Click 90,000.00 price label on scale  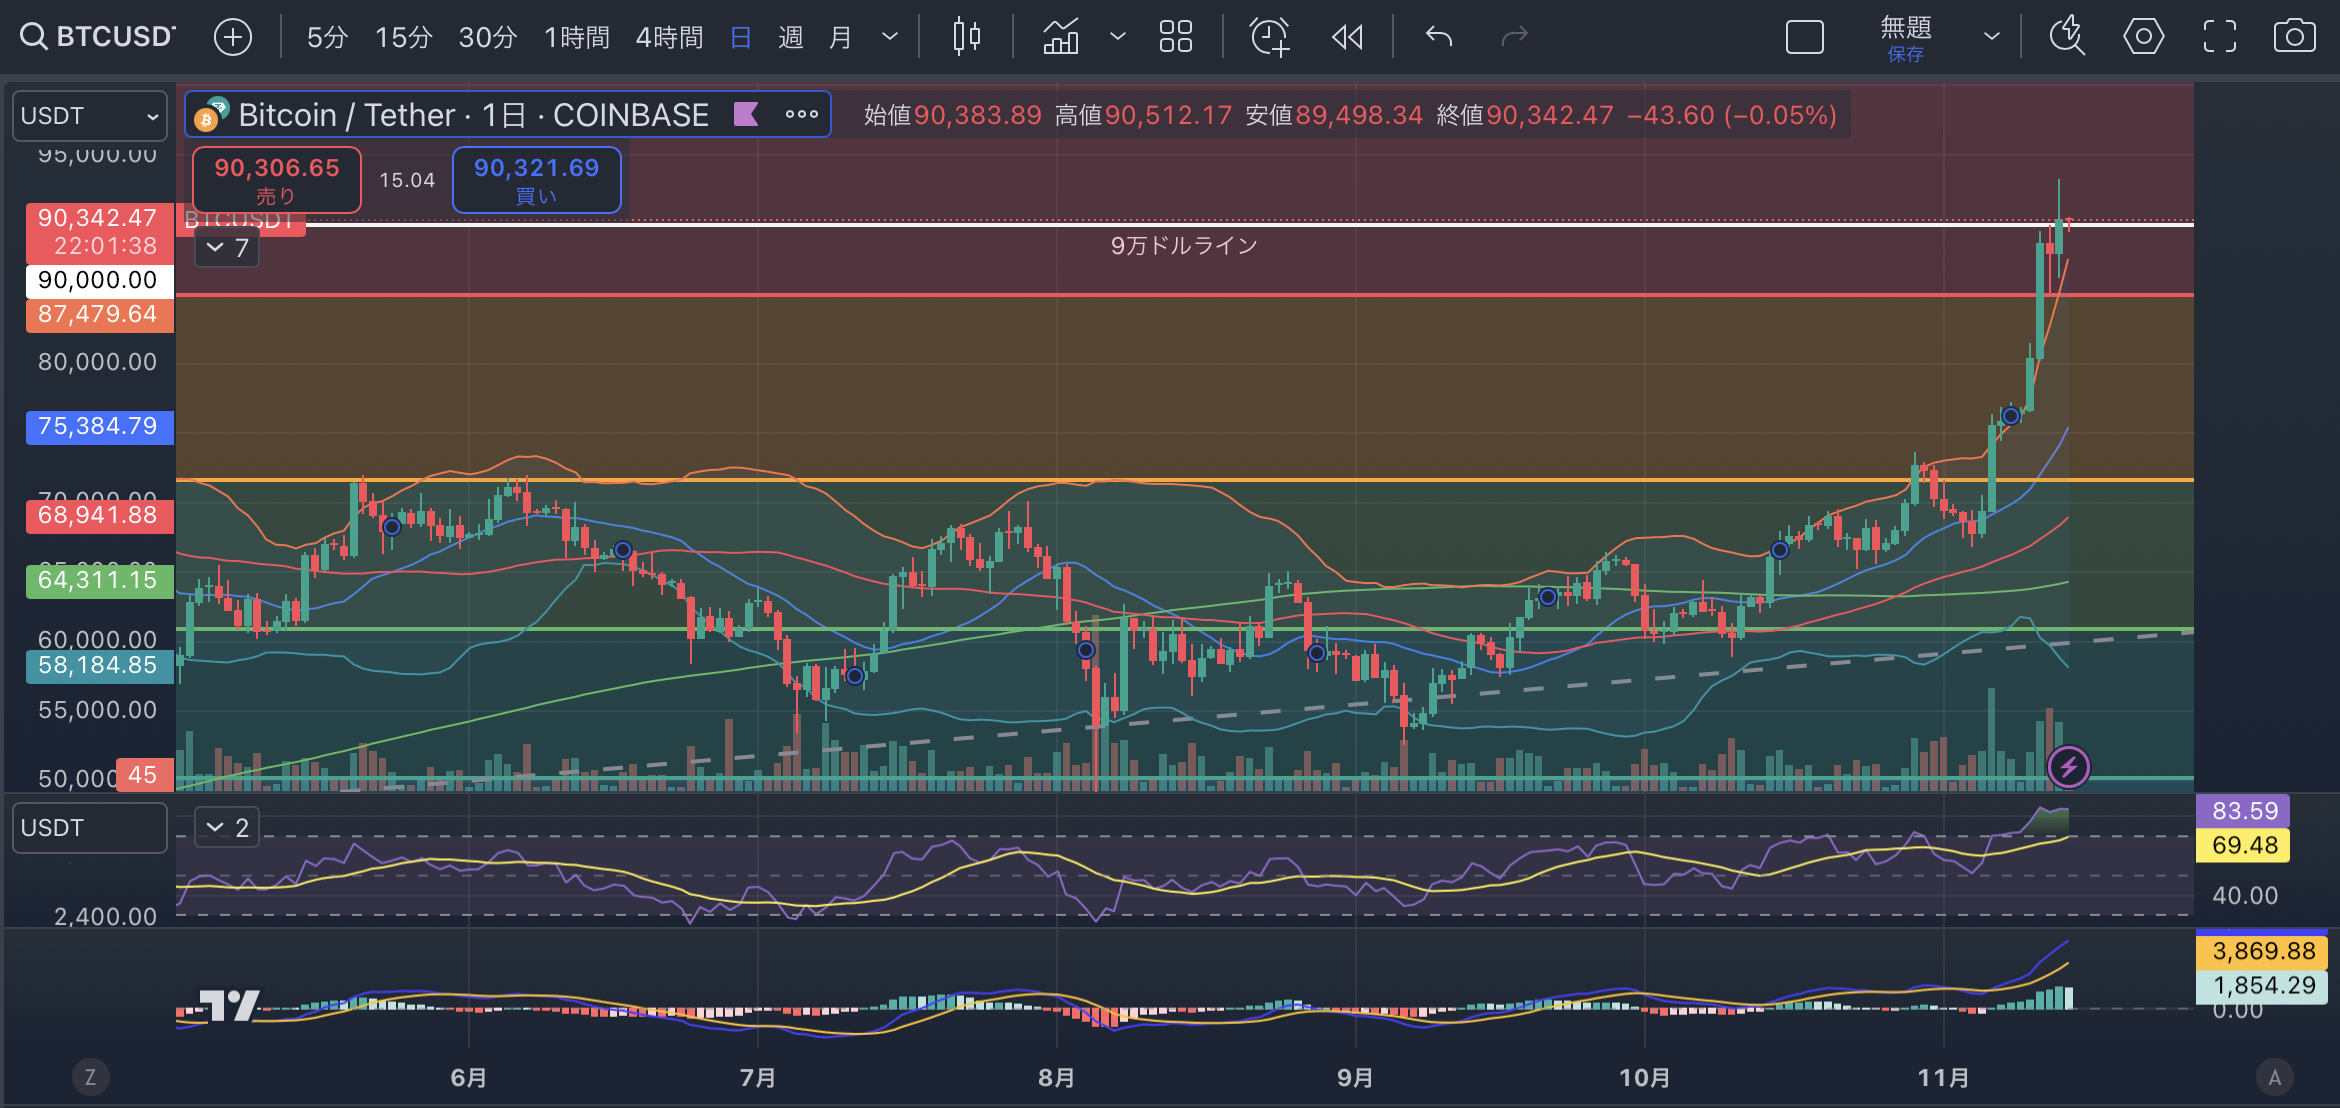98,280
